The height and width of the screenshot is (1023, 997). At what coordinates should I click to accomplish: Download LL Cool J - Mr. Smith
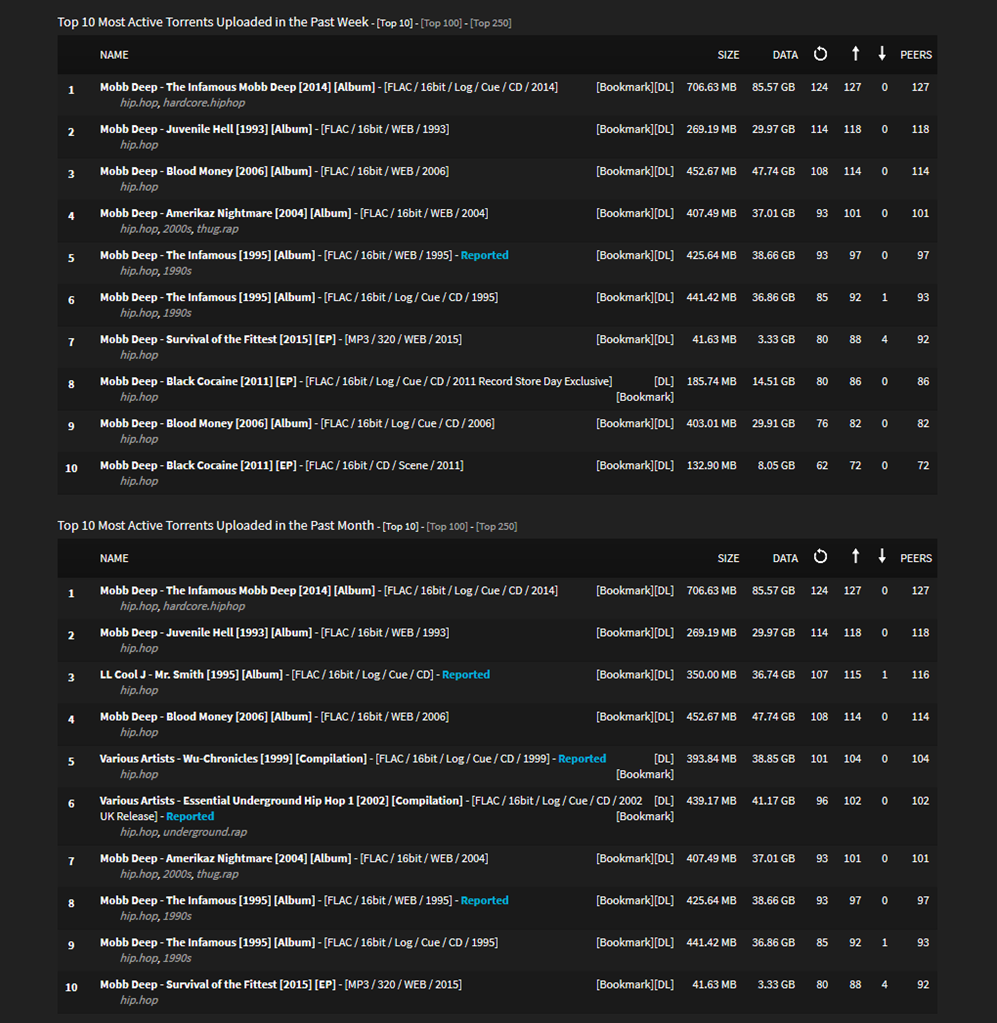click(664, 675)
